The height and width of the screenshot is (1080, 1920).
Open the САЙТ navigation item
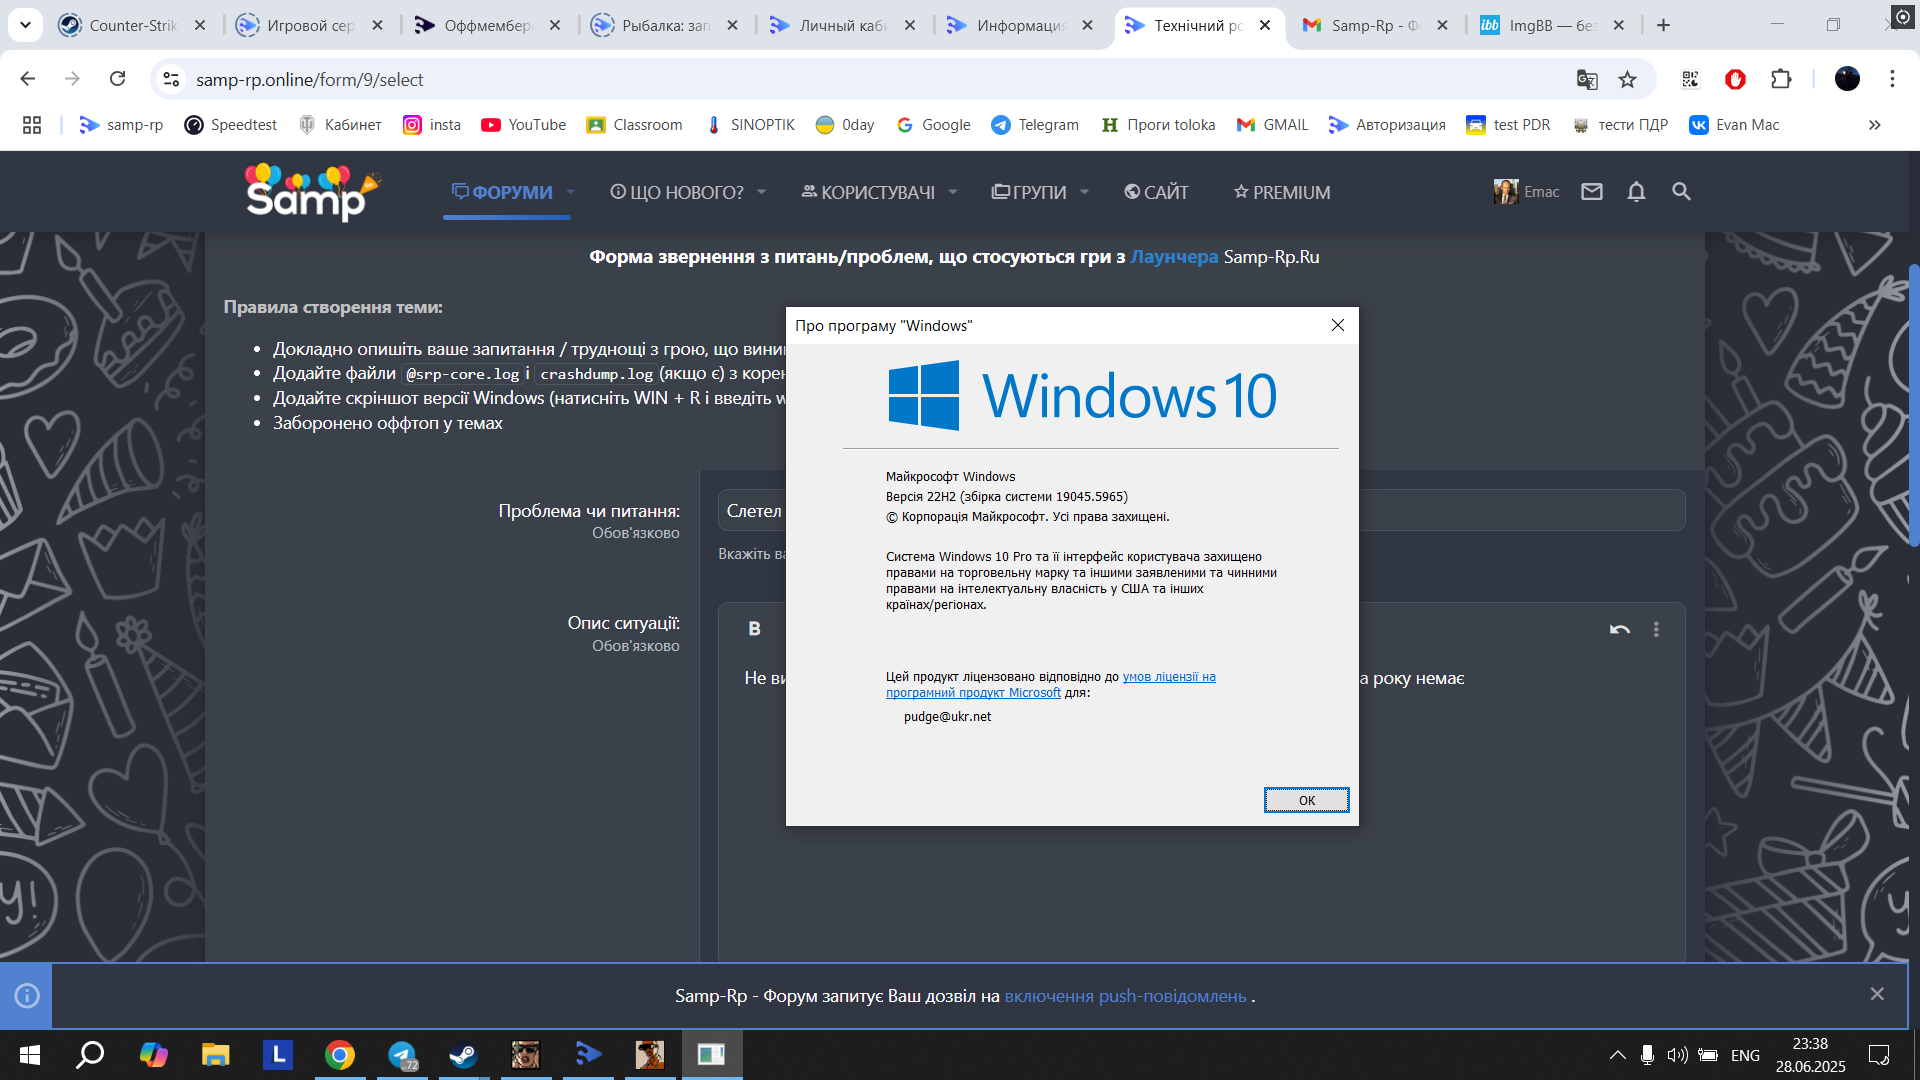(1156, 192)
